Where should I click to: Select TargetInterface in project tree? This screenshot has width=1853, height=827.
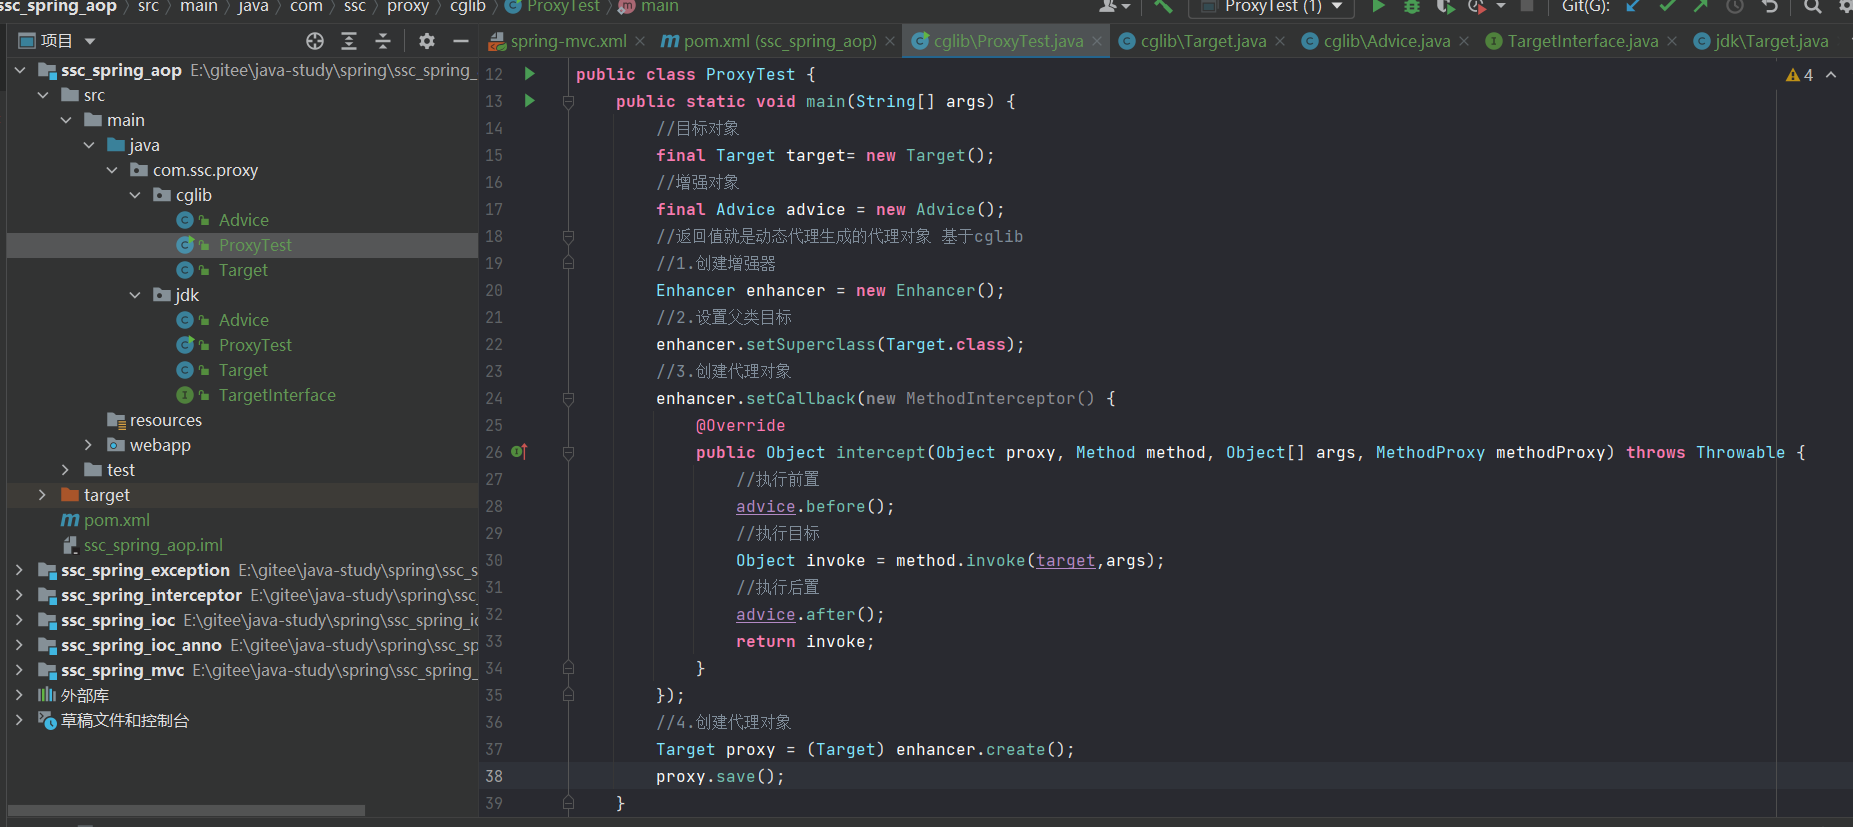coord(277,395)
